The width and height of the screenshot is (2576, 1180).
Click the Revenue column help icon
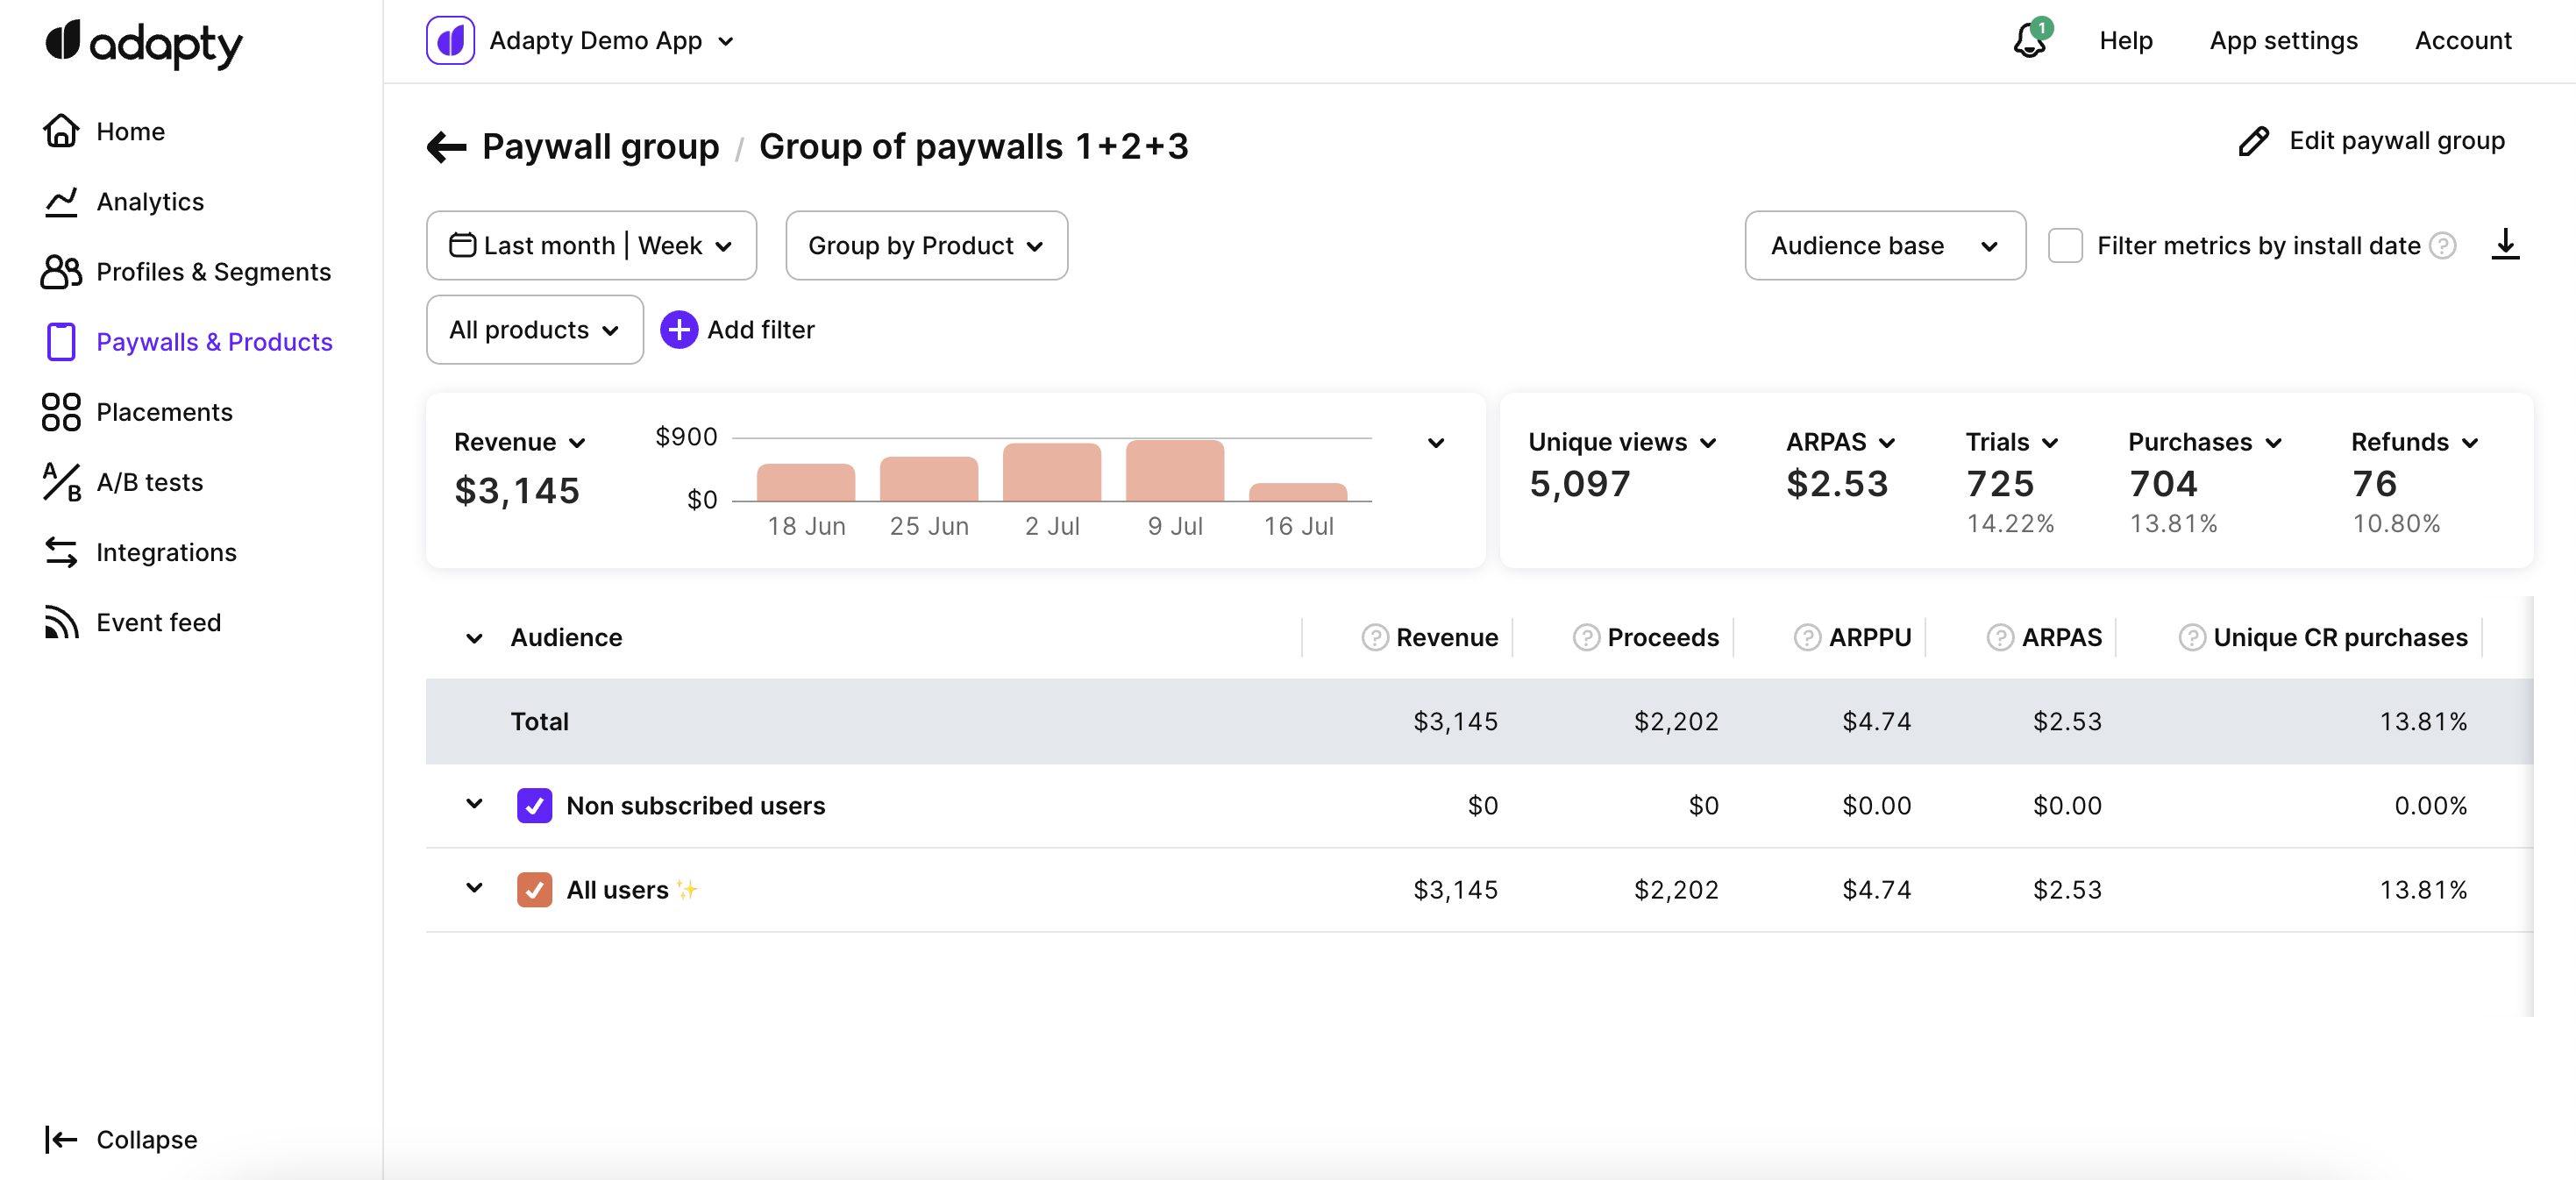(1375, 637)
